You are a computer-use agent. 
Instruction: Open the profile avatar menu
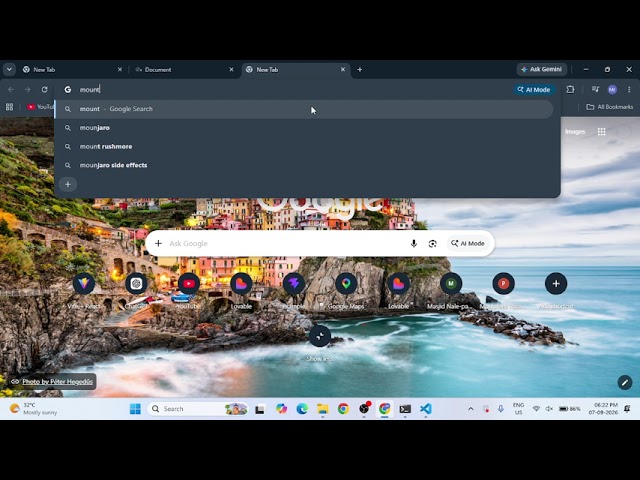(612, 90)
